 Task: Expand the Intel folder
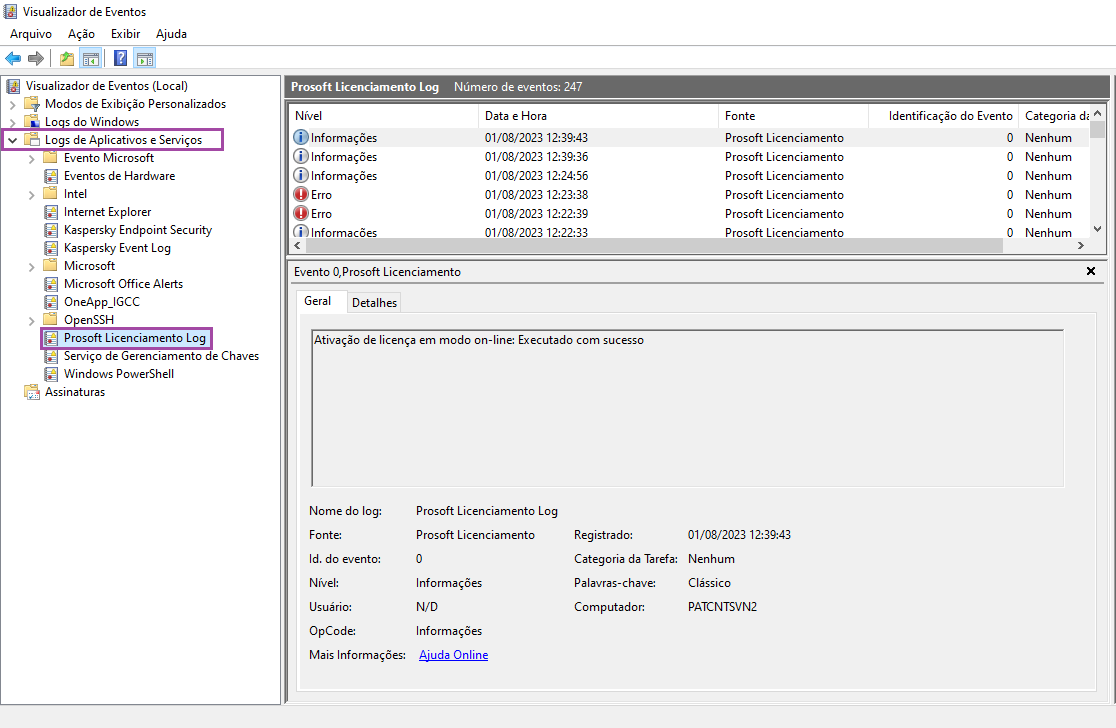point(31,194)
